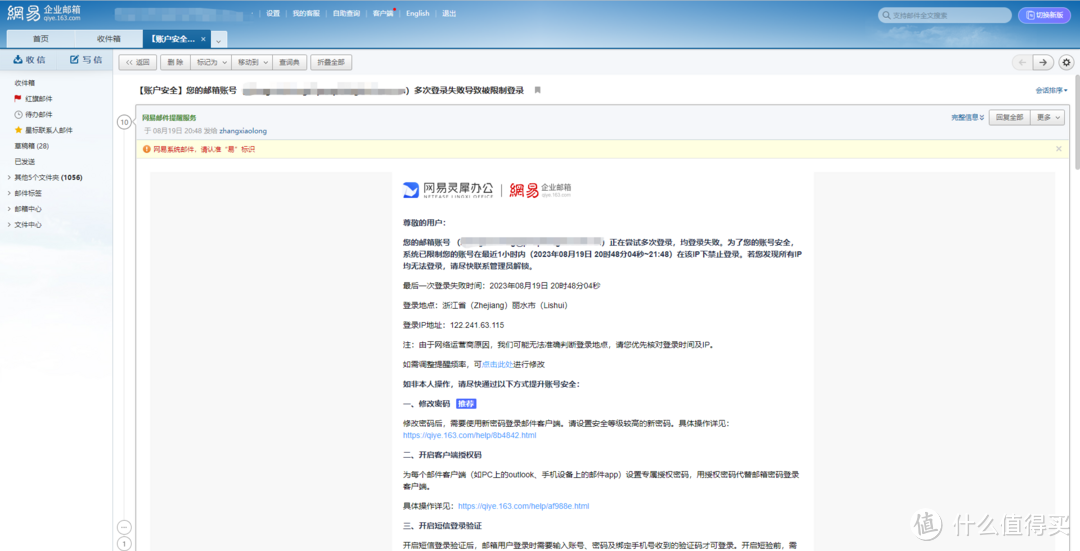1080x551 pixels.
Task: Click recipient name zhangxiaolong
Action: [243, 131]
